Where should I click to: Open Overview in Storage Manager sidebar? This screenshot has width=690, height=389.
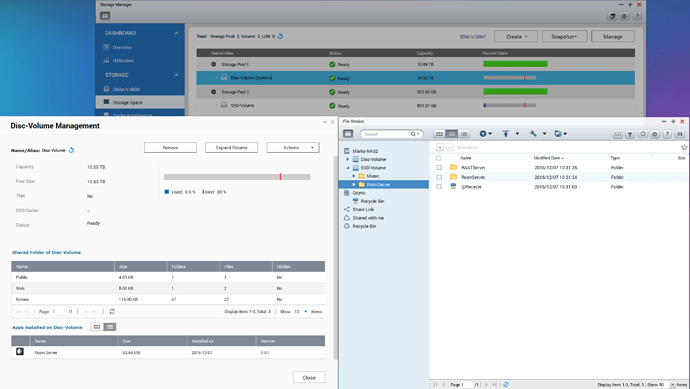(121, 47)
